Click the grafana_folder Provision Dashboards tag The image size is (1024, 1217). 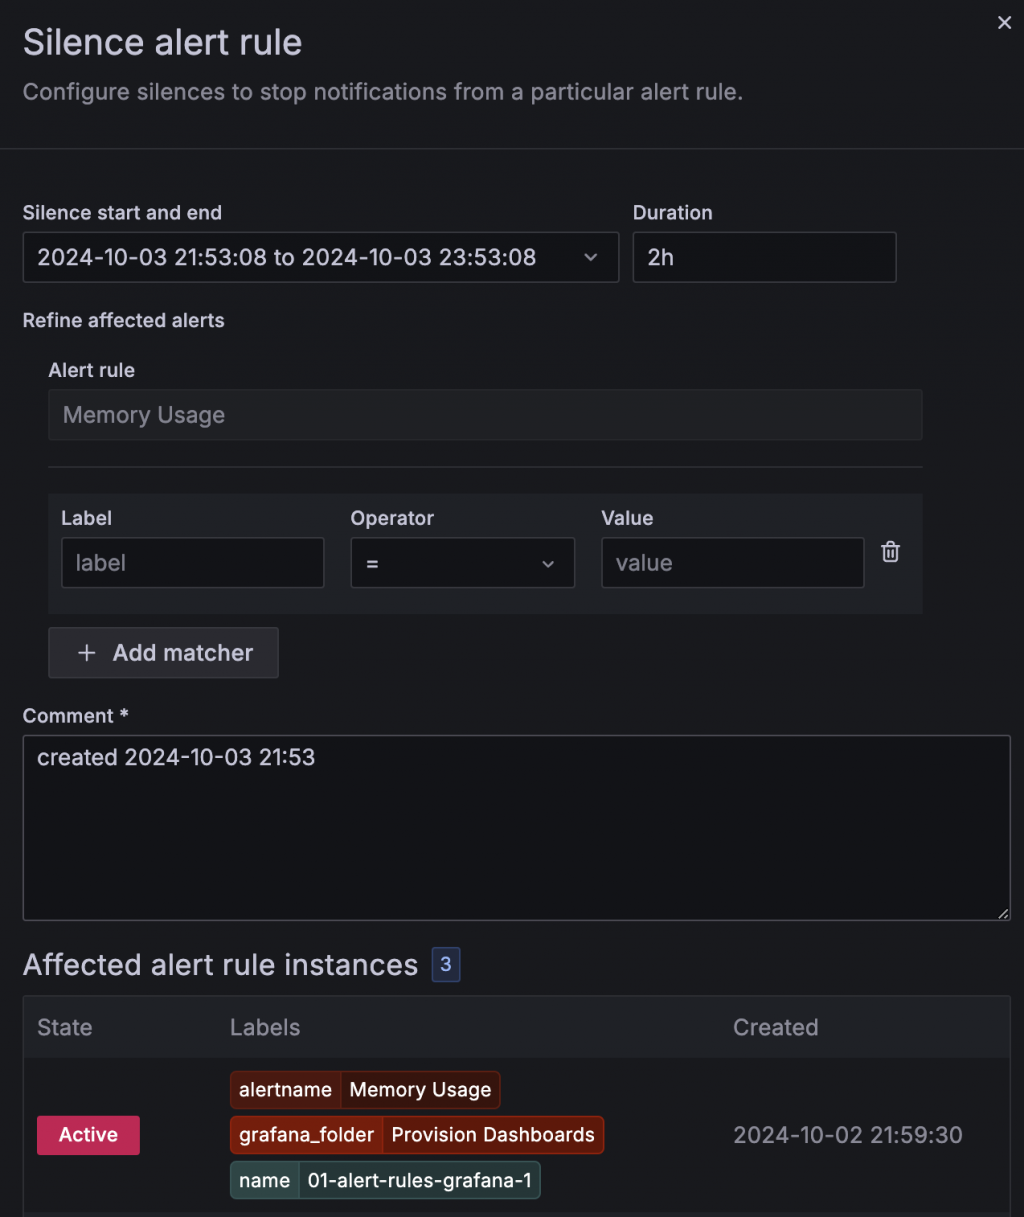click(x=417, y=1135)
